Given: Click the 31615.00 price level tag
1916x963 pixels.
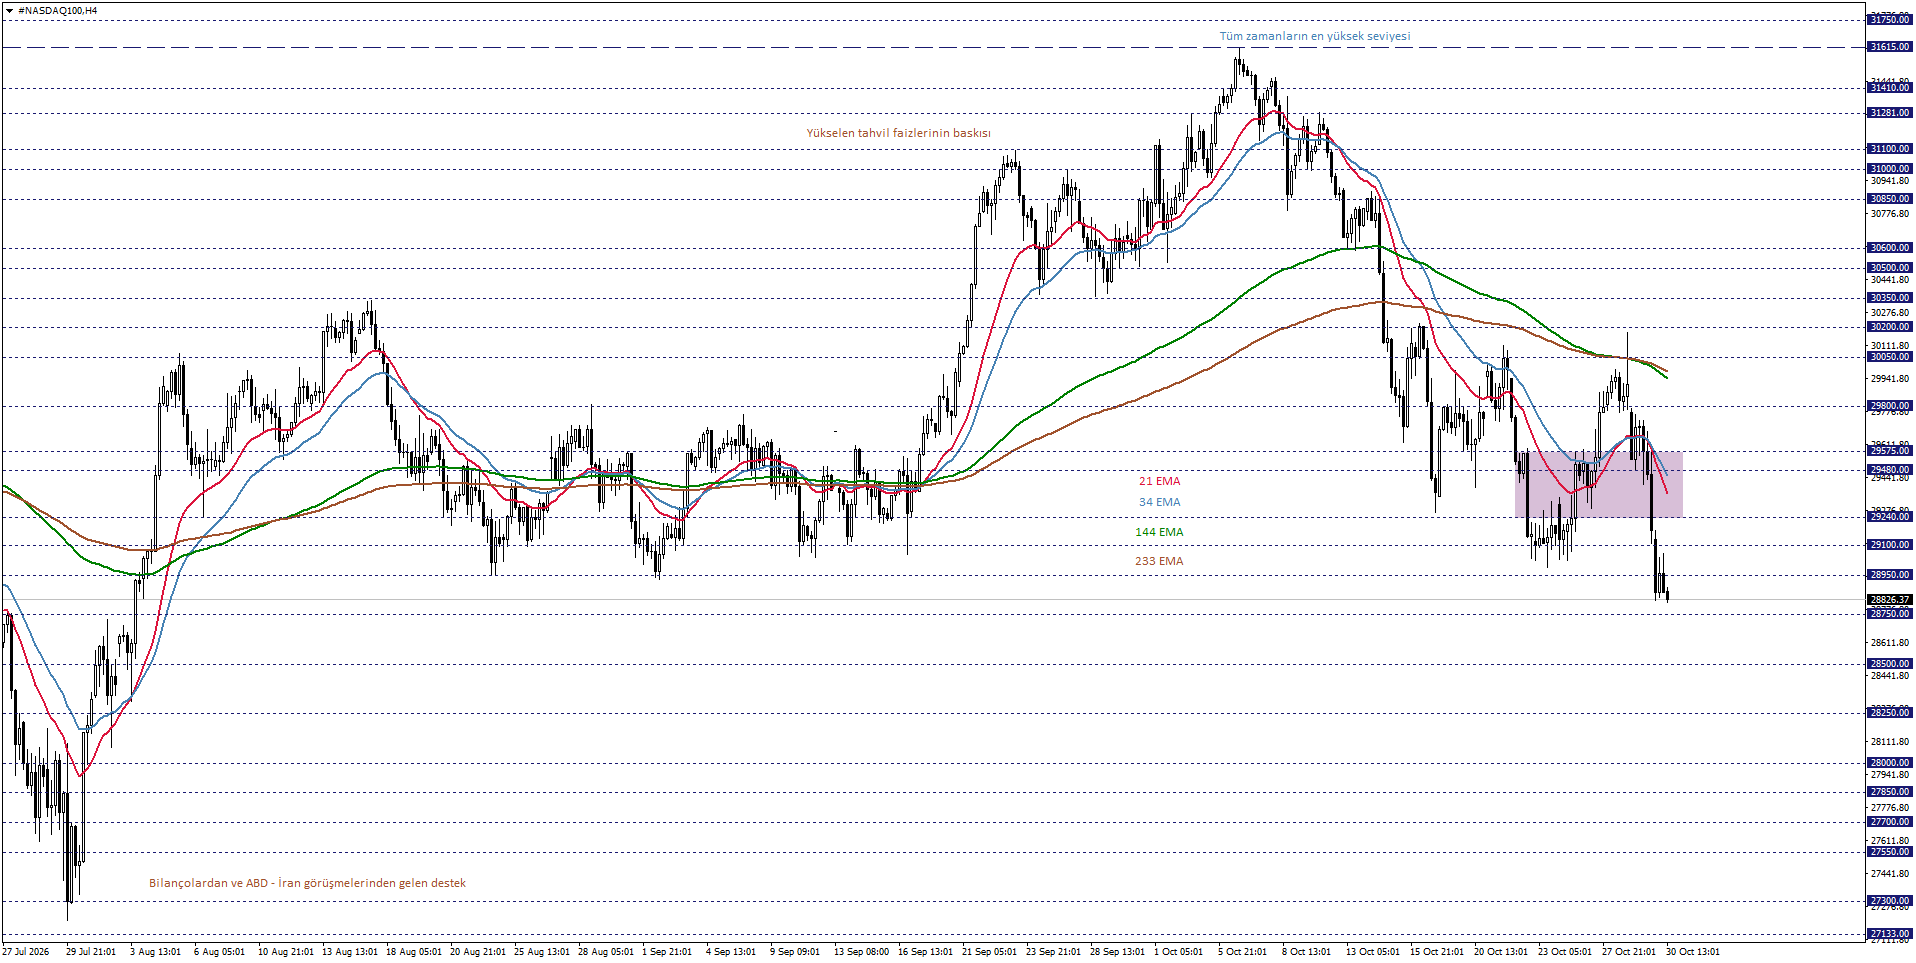Looking at the screenshot, I should click(x=1889, y=47).
